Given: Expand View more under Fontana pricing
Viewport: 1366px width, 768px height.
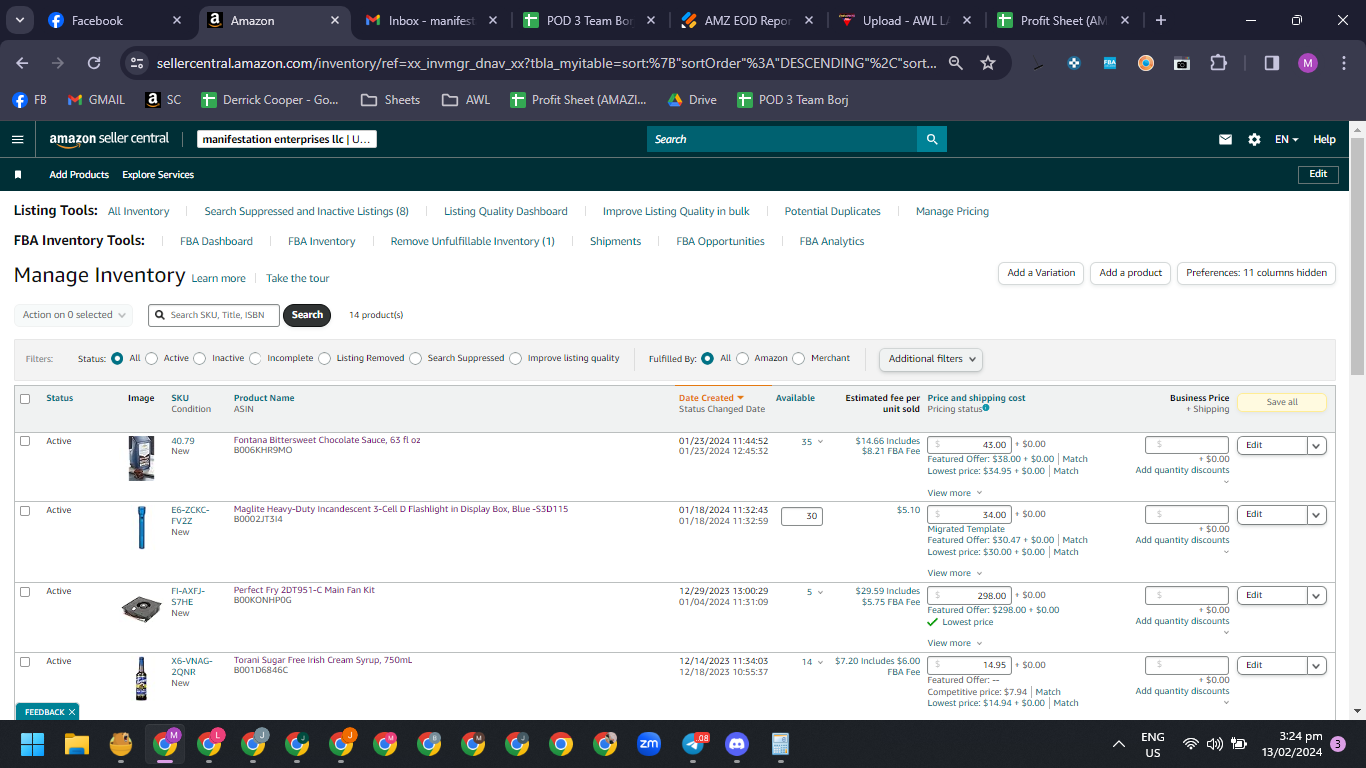Looking at the screenshot, I should pyautogui.click(x=954, y=493).
